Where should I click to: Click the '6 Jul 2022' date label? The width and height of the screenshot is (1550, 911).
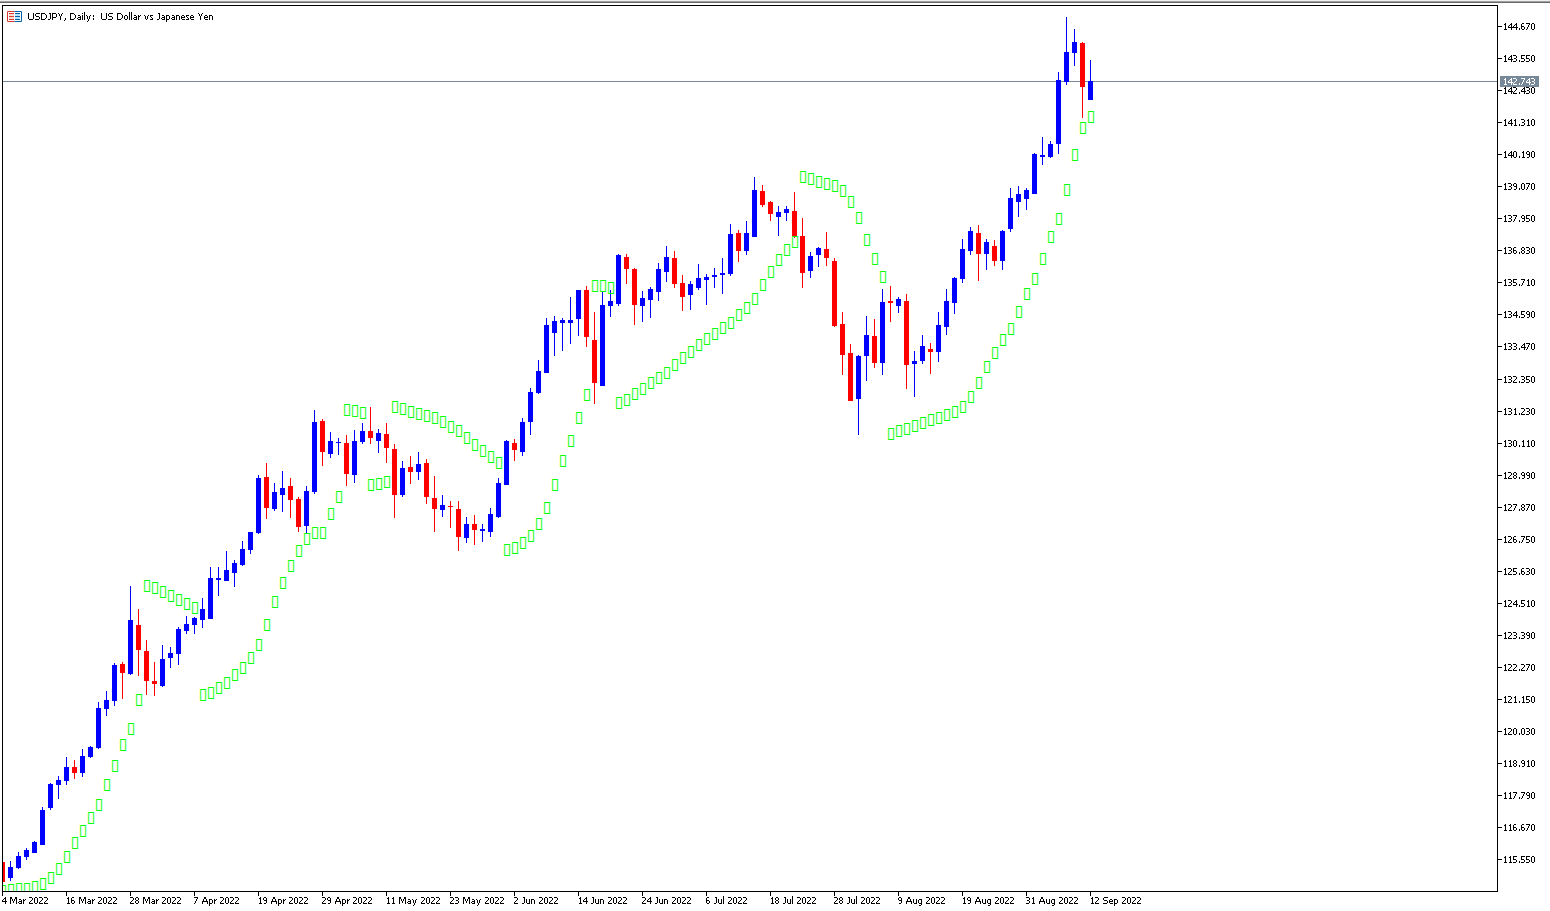pyautogui.click(x=726, y=900)
